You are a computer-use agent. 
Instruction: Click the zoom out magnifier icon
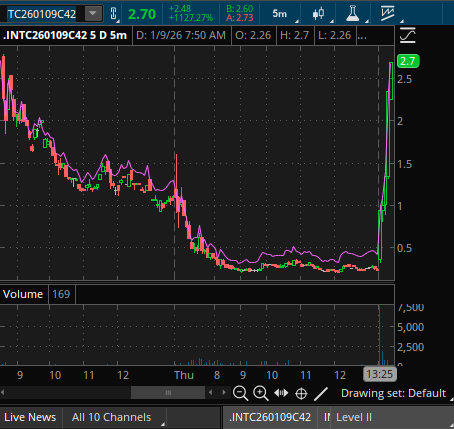[240, 393]
